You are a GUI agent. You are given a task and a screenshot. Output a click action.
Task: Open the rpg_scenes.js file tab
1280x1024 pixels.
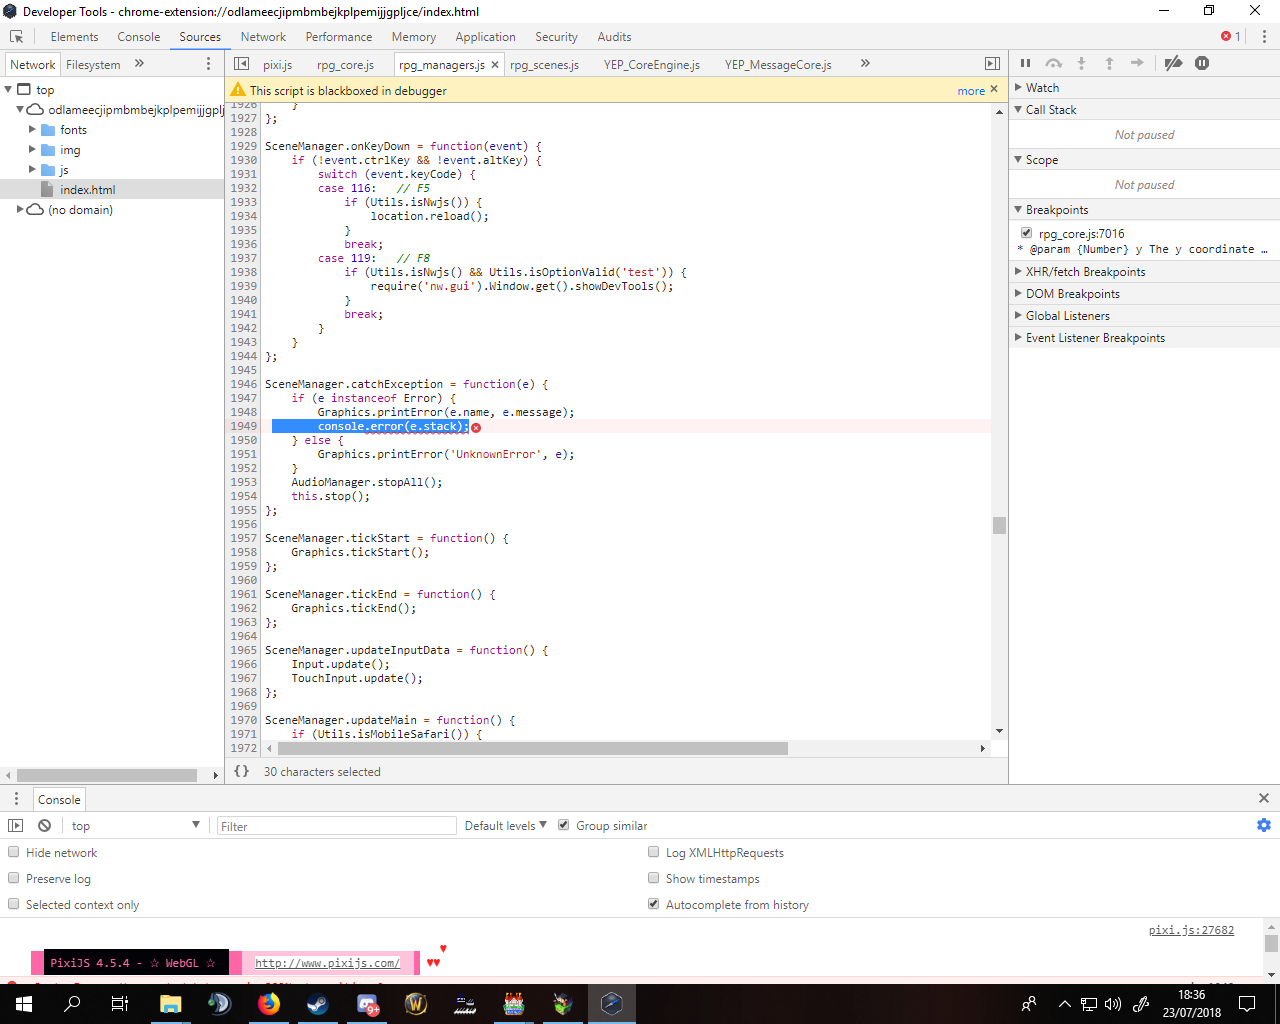tap(544, 65)
